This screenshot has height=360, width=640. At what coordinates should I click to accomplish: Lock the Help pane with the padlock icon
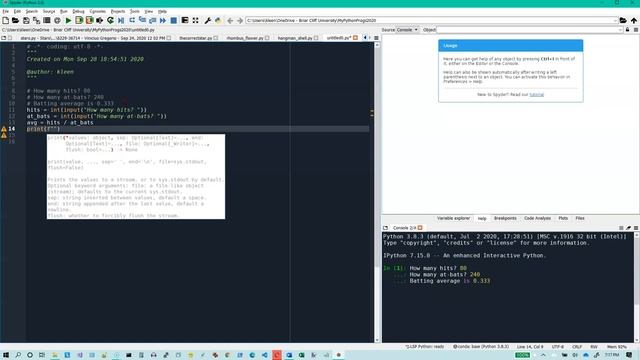pos(627,30)
